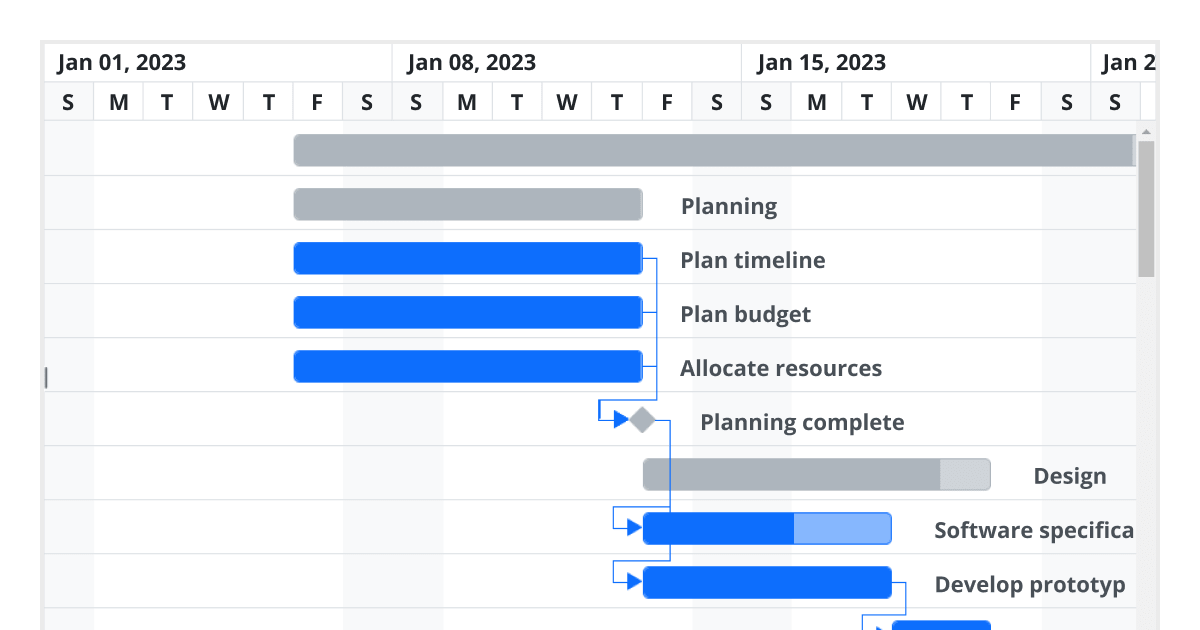Viewport: 1200px width, 630px height.
Task: Click the vertical scrollbar thumb
Action: click(x=1146, y=208)
